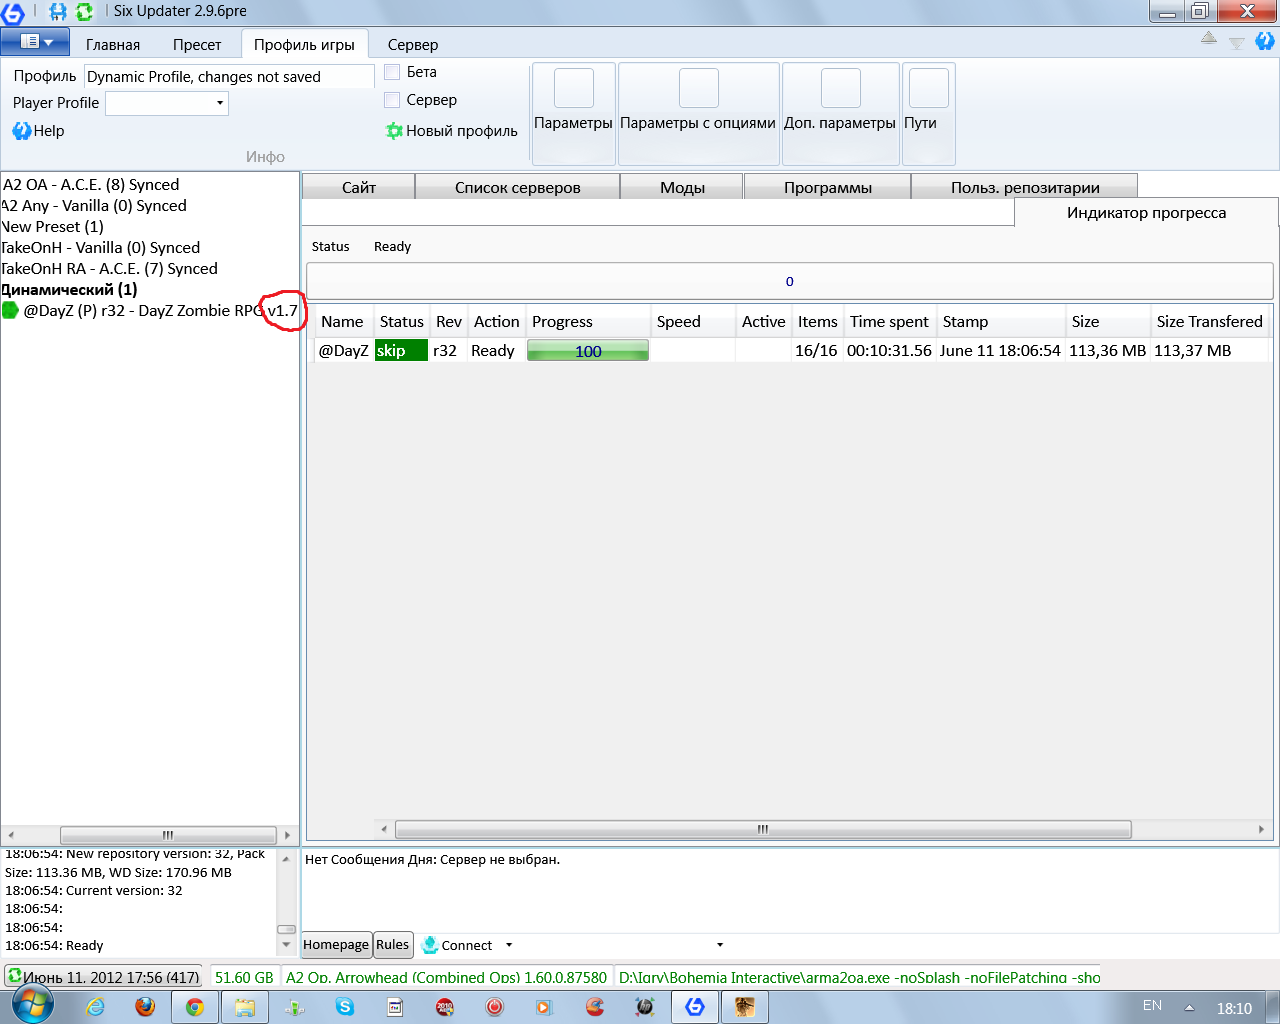Click the Arma soldier taskbar icon
The width and height of the screenshot is (1280, 1024).
tap(745, 1007)
